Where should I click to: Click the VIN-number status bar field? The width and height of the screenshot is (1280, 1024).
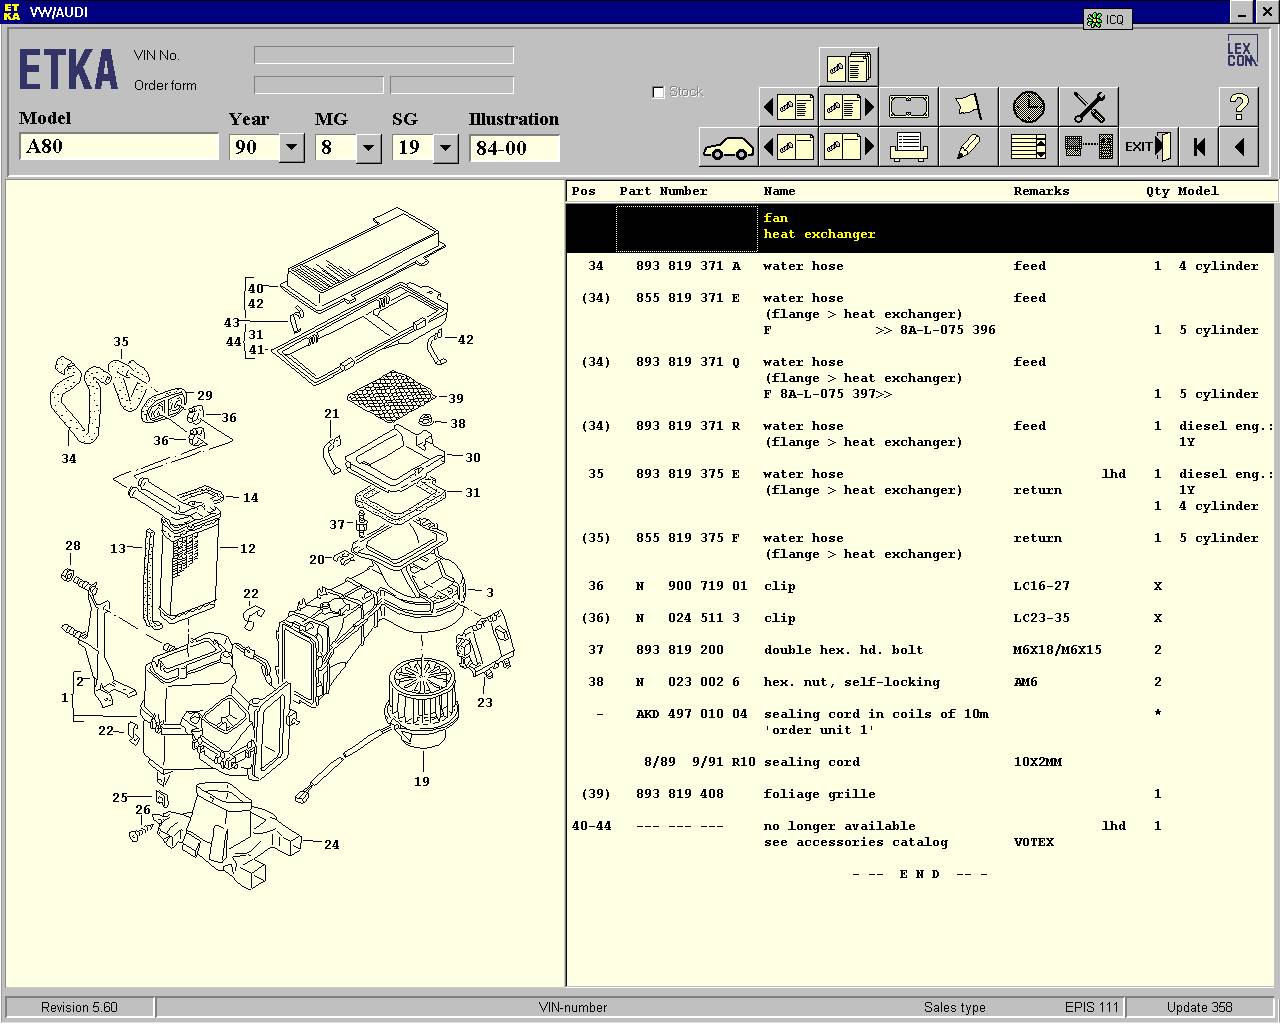click(573, 1007)
